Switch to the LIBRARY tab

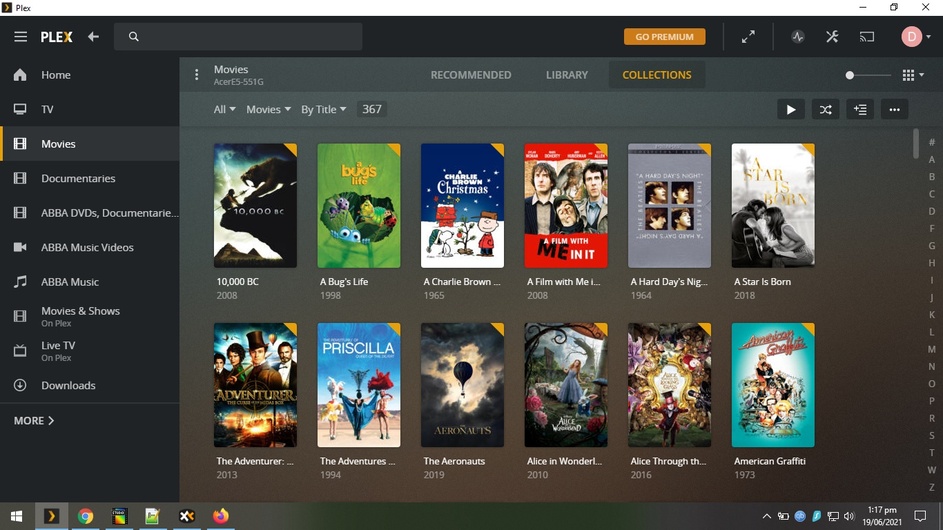(x=567, y=75)
